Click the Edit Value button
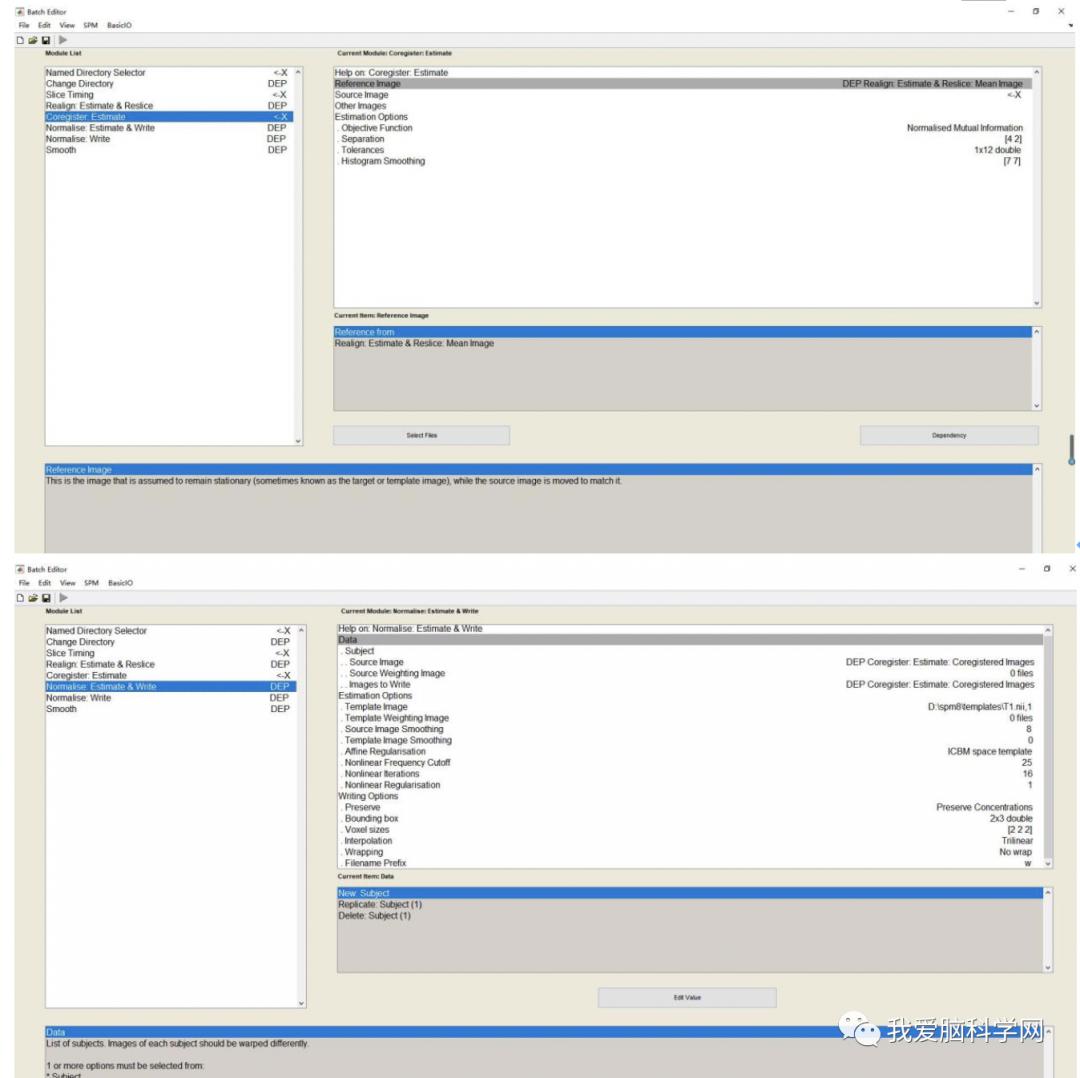The width and height of the screenshot is (1080, 1078). pos(687,997)
